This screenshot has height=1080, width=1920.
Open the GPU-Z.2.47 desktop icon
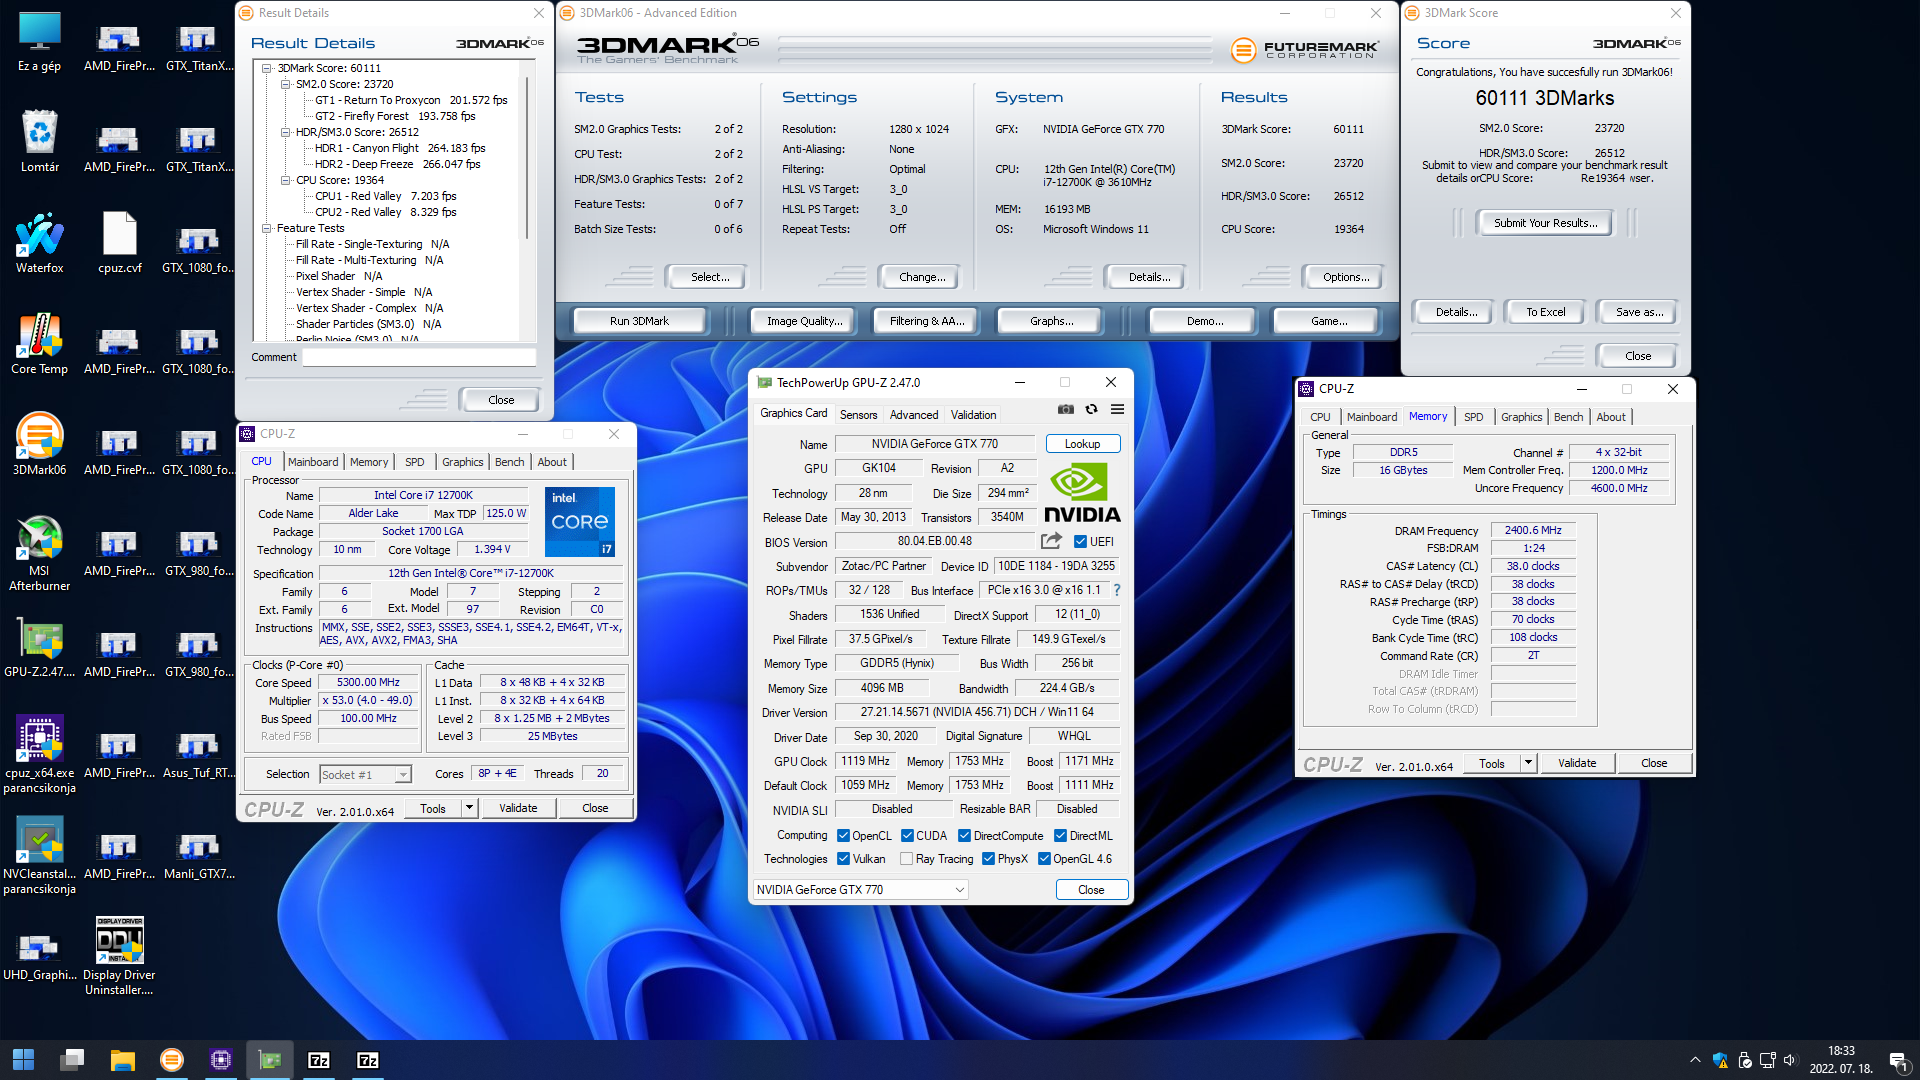coord(39,648)
